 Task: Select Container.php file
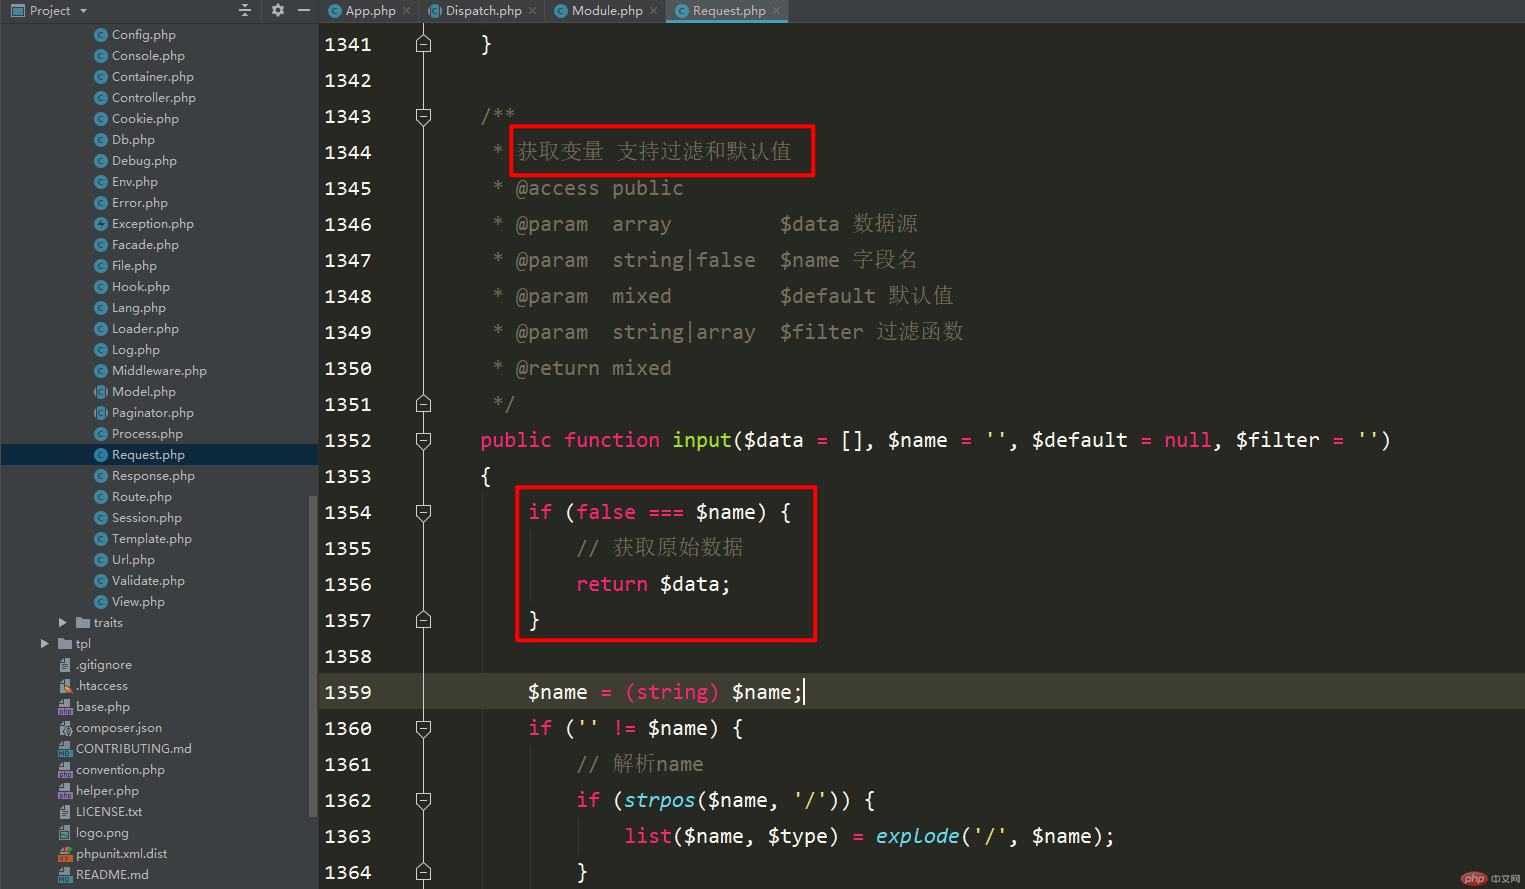coord(152,77)
